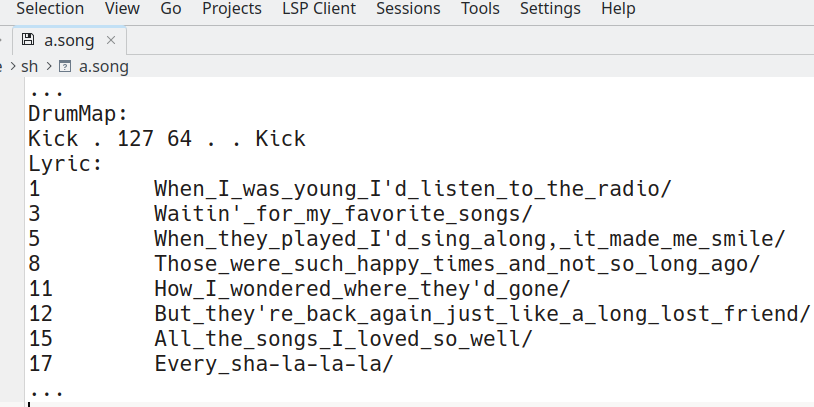Open the Help menu
Viewport: 814px width, 407px height.
coord(618,9)
